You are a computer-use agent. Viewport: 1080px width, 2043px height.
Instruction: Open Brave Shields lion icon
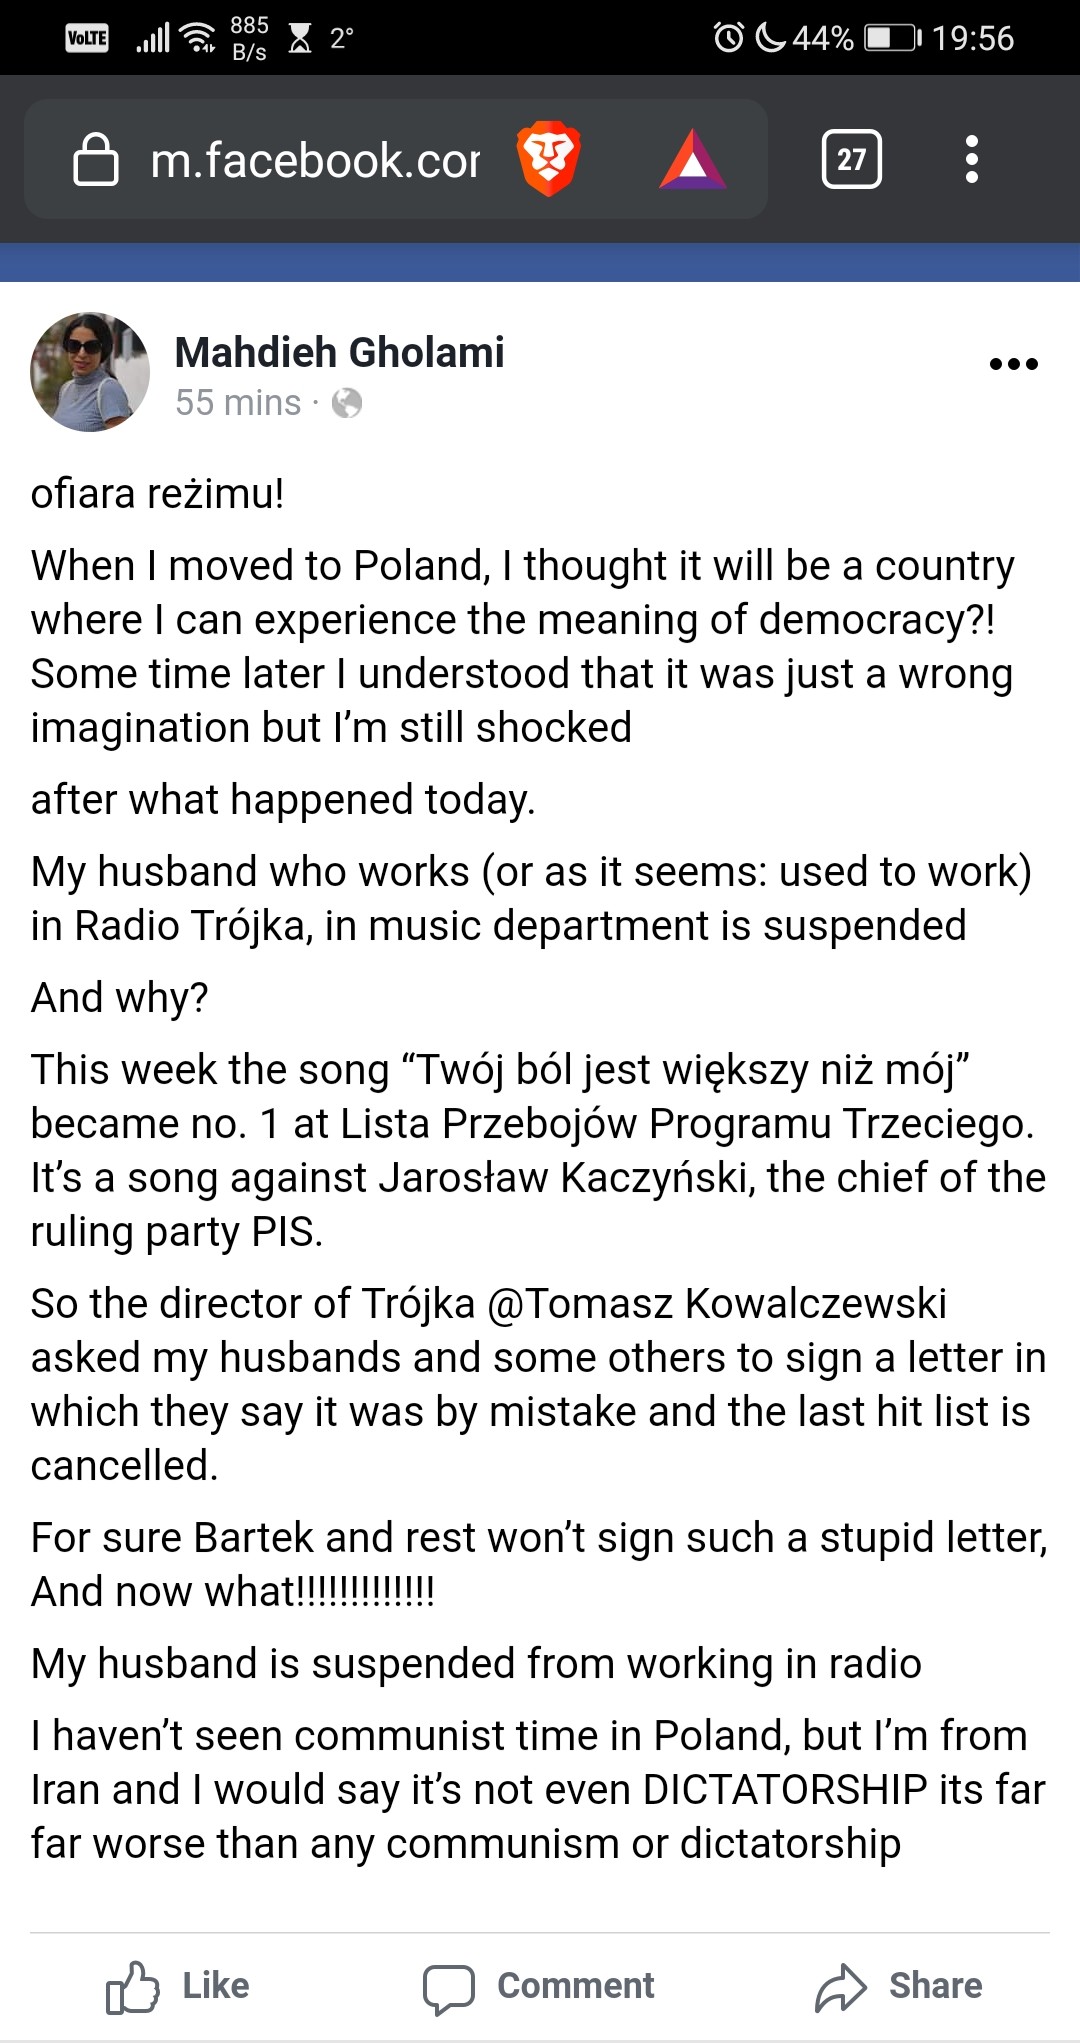(x=548, y=159)
